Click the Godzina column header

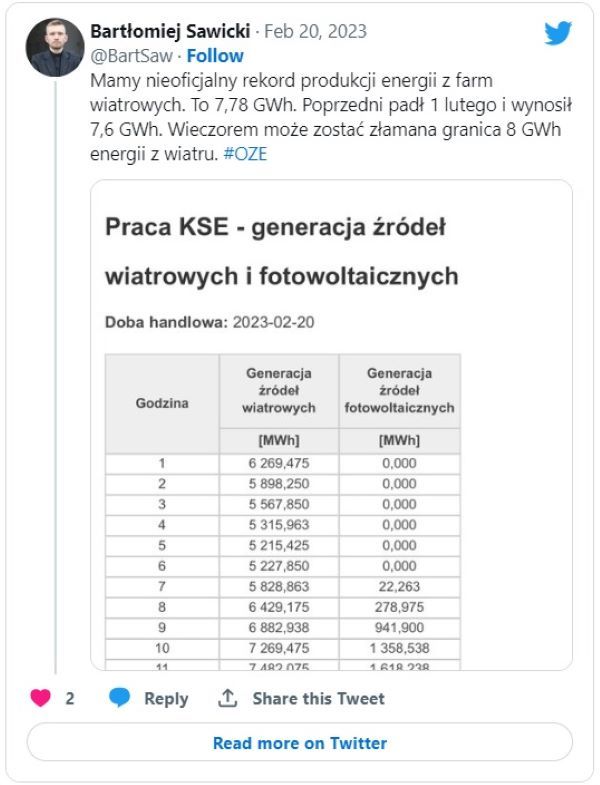click(x=161, y=403)
